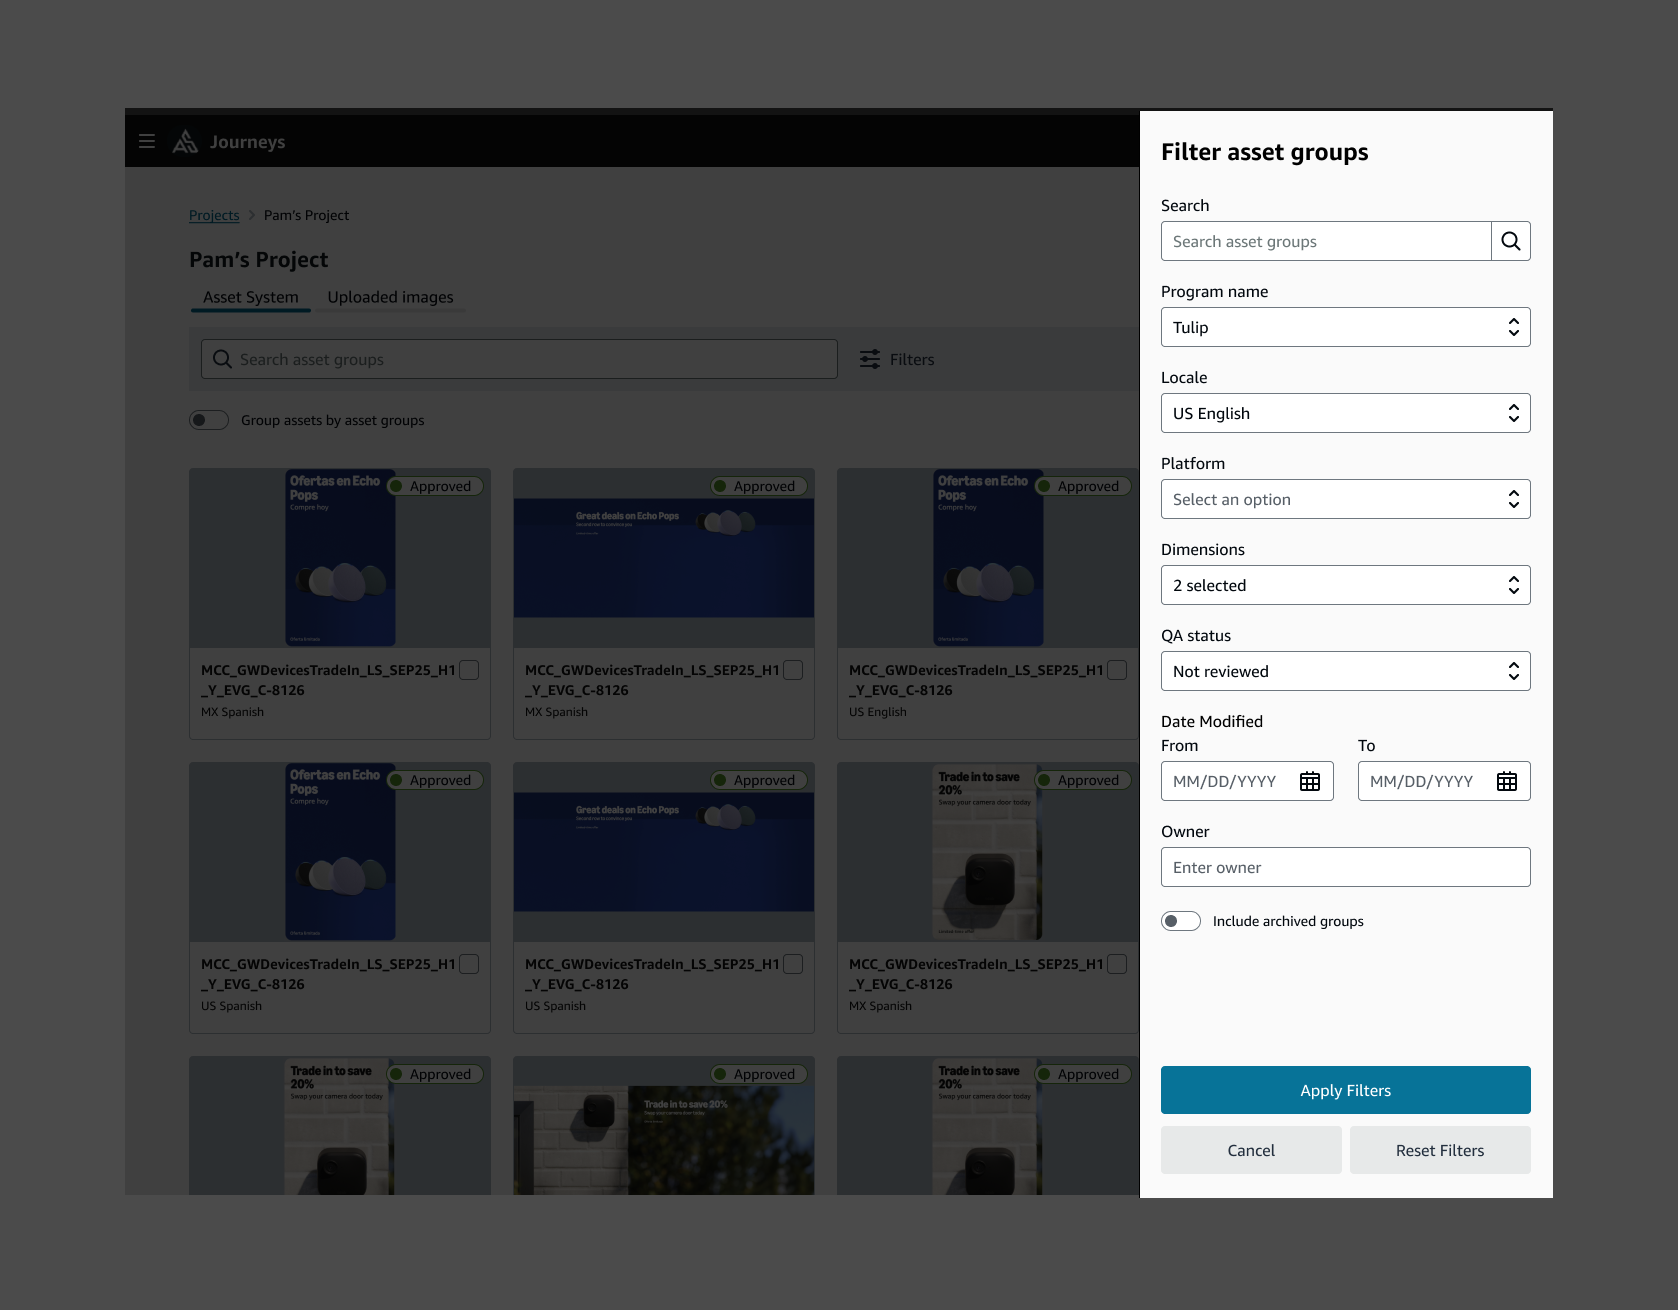
Task: Click the Filter asset groups heading
Action: tap(1264, 152)
